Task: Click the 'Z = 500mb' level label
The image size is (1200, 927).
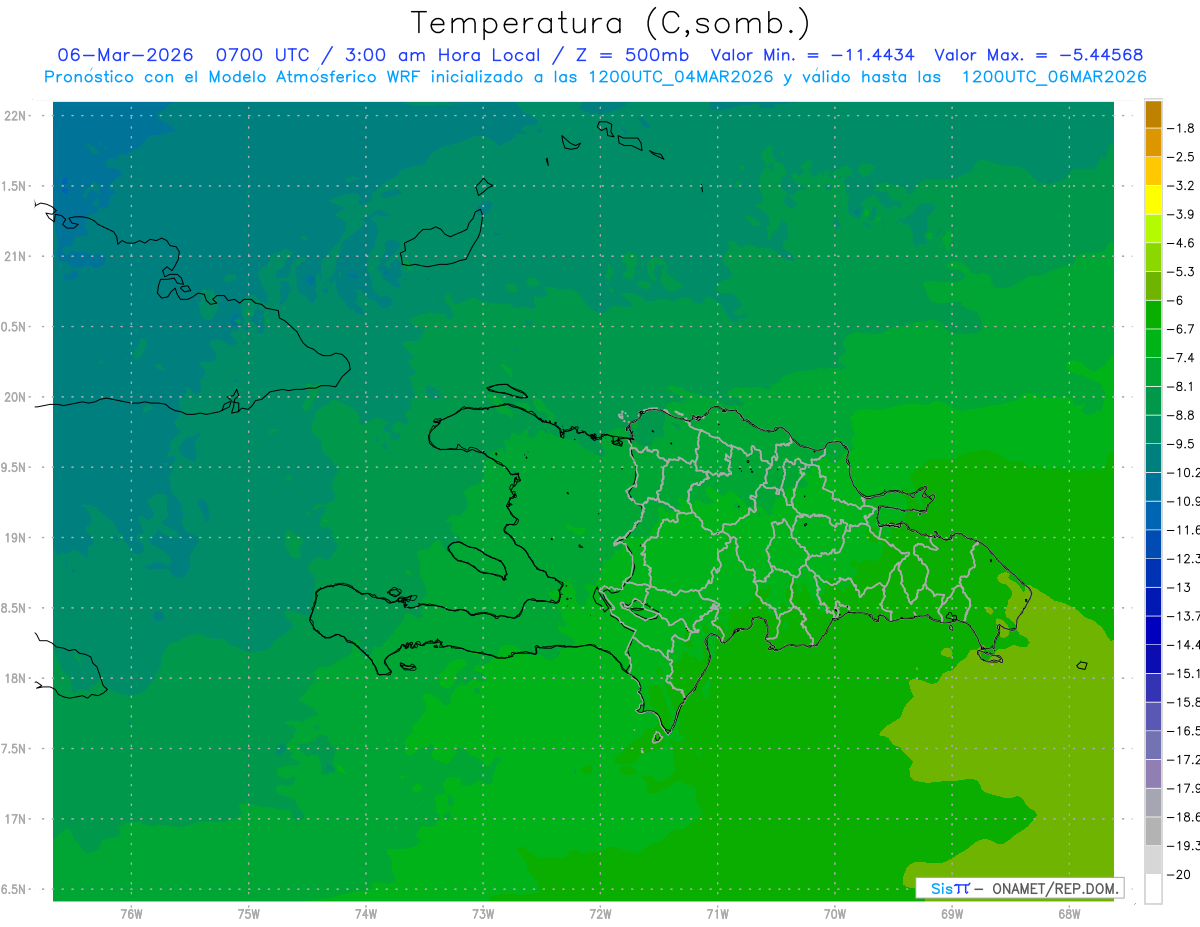Action: coord(634,55)
